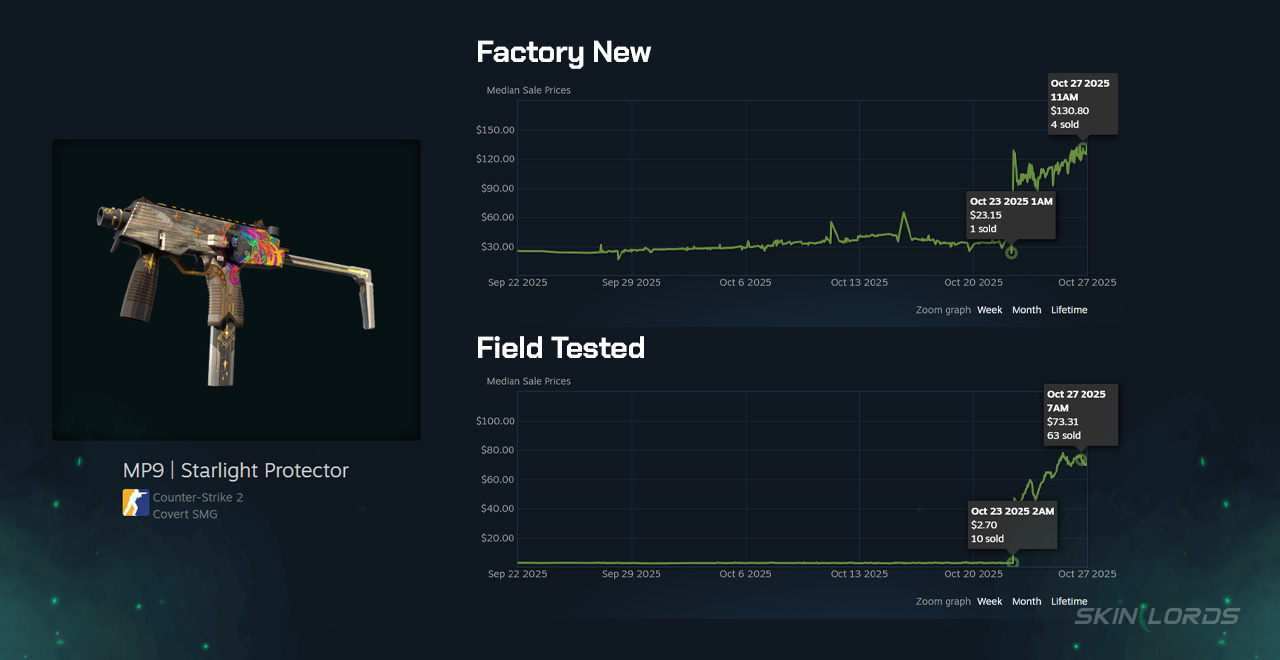The width and height of the screenshot is (1280, 660).
Task: Zoom Factory New graph to Month
Action: tap(1026, 310)
